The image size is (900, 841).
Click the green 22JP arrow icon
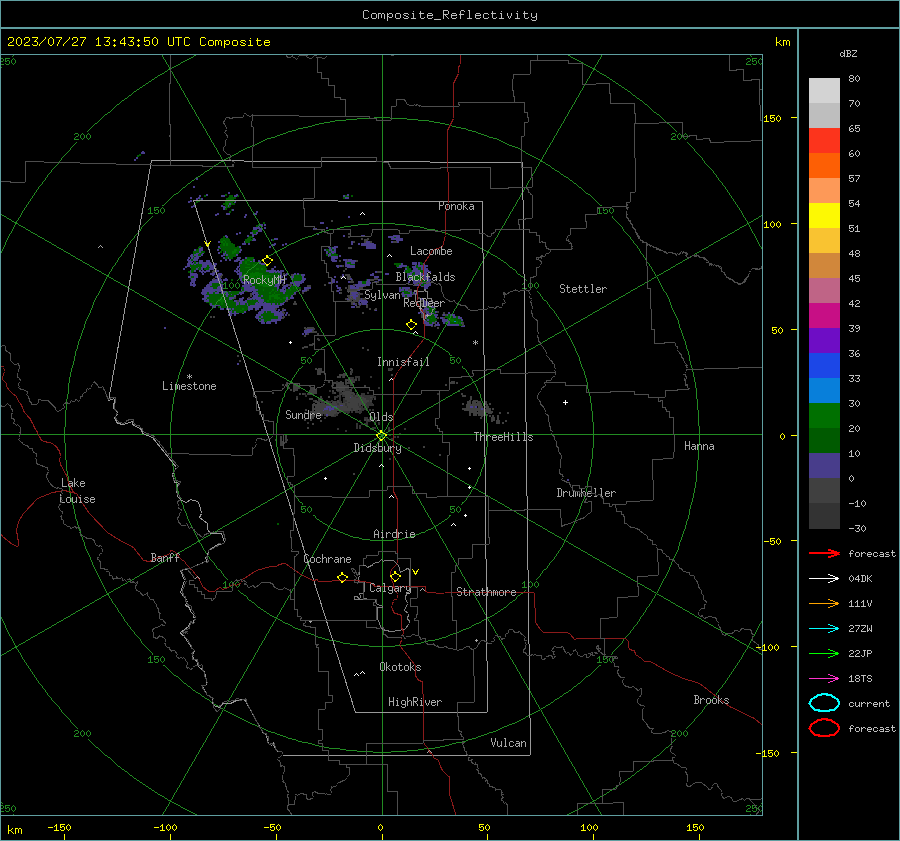click(824, 653)
